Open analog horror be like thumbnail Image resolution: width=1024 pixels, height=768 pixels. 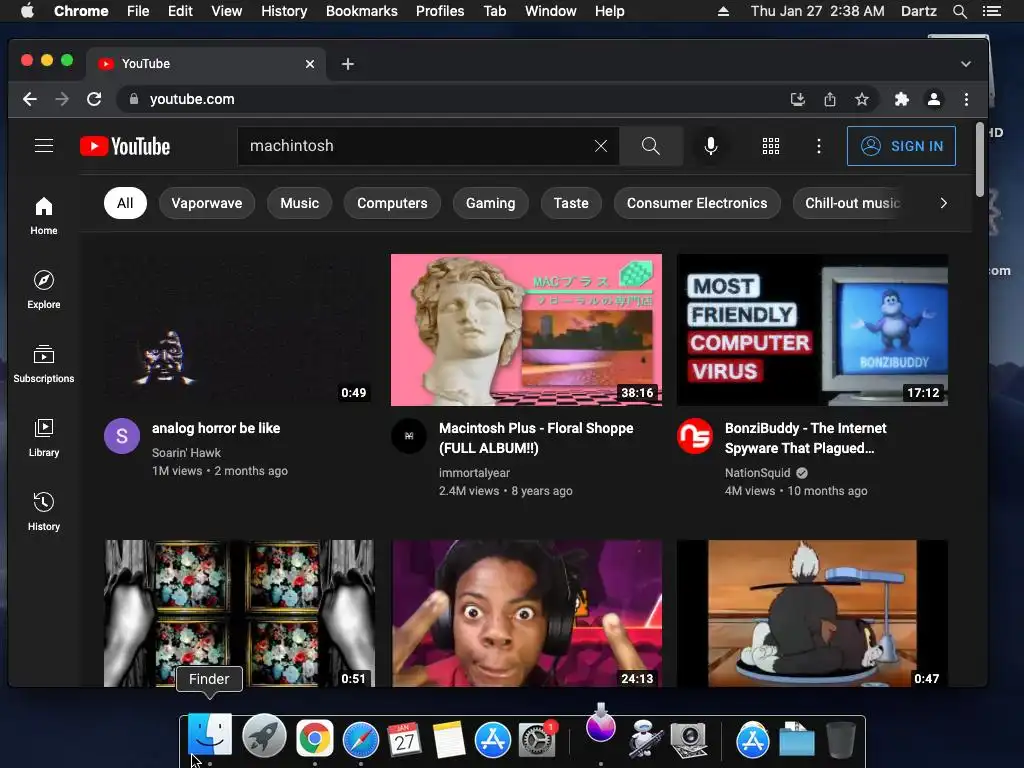(239, 330)
